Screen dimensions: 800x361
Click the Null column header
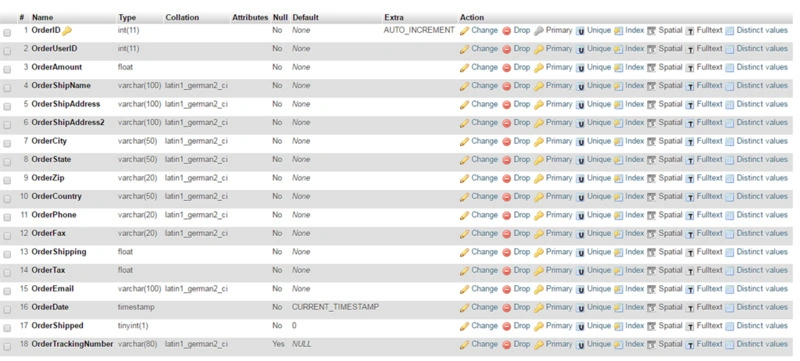click(x=280, y=17)
